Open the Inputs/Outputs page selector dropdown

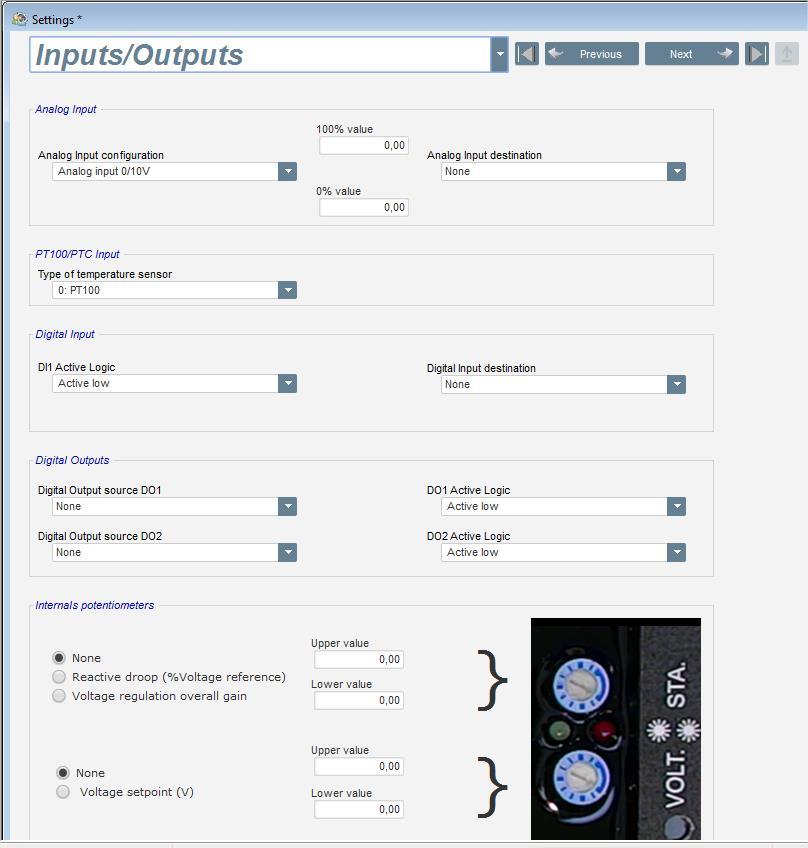click(500, 54)
